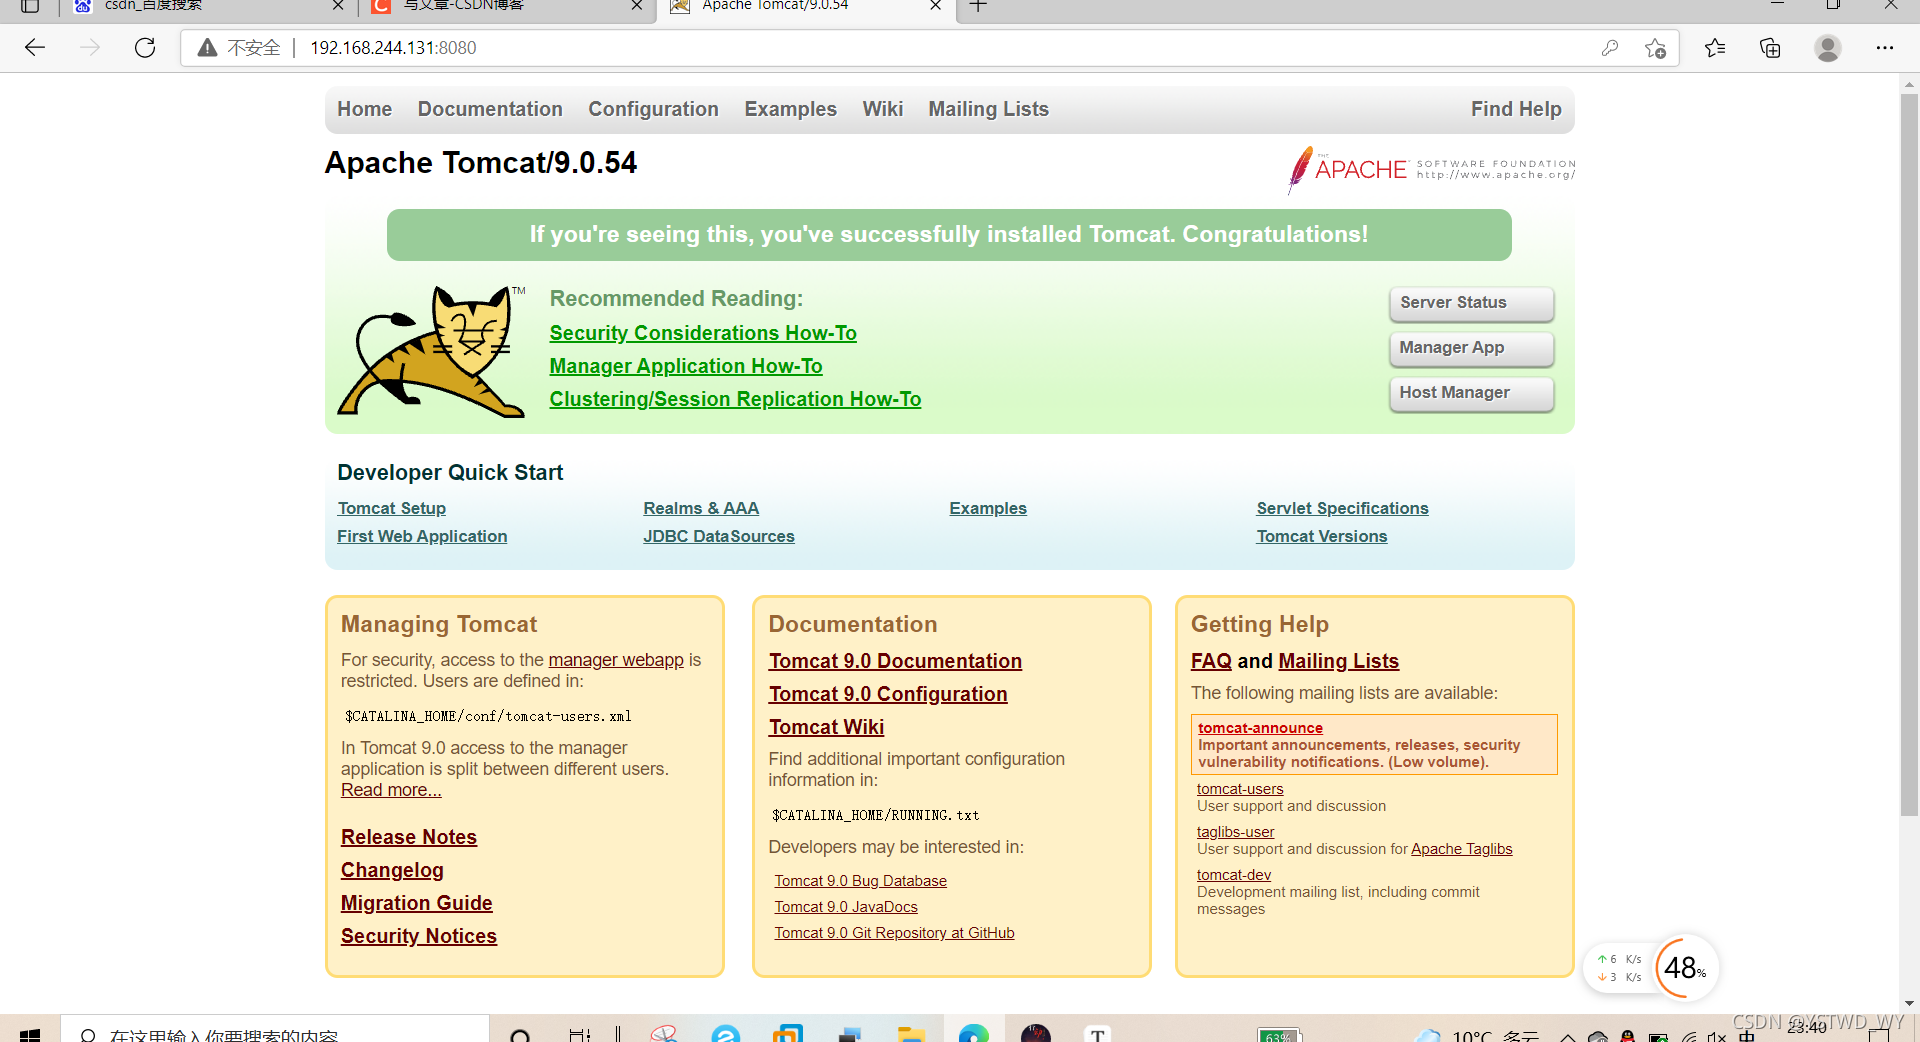
Task: Open Tomcat Versions link
Action: (x=1322, y=536)
